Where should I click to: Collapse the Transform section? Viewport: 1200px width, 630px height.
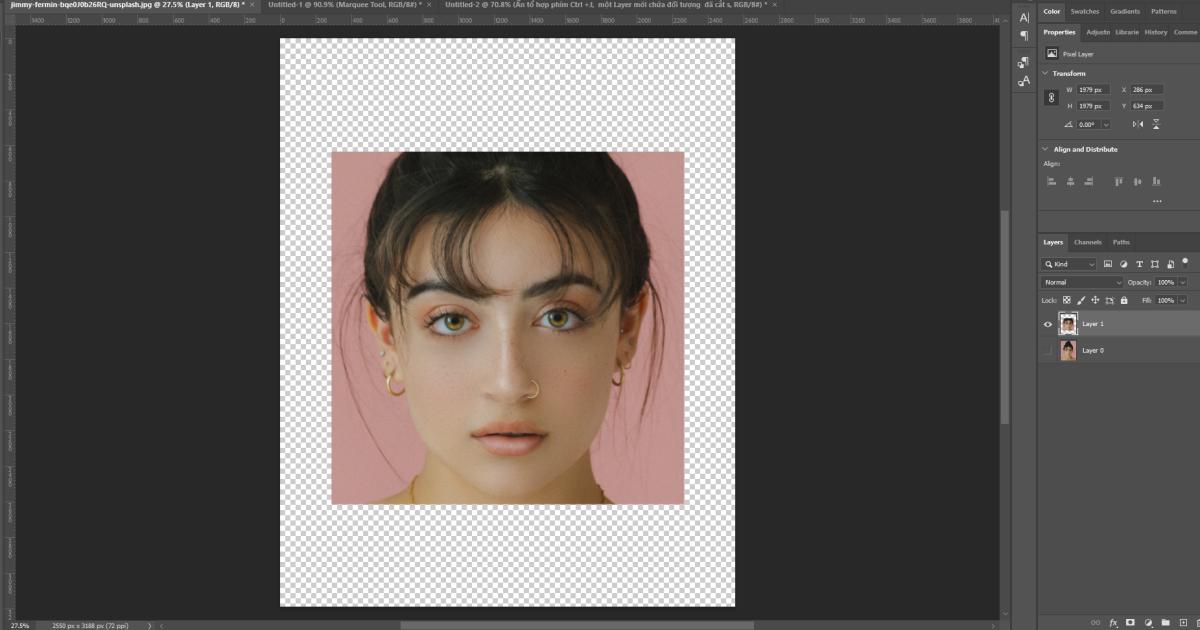click(x=1046, y=73)
